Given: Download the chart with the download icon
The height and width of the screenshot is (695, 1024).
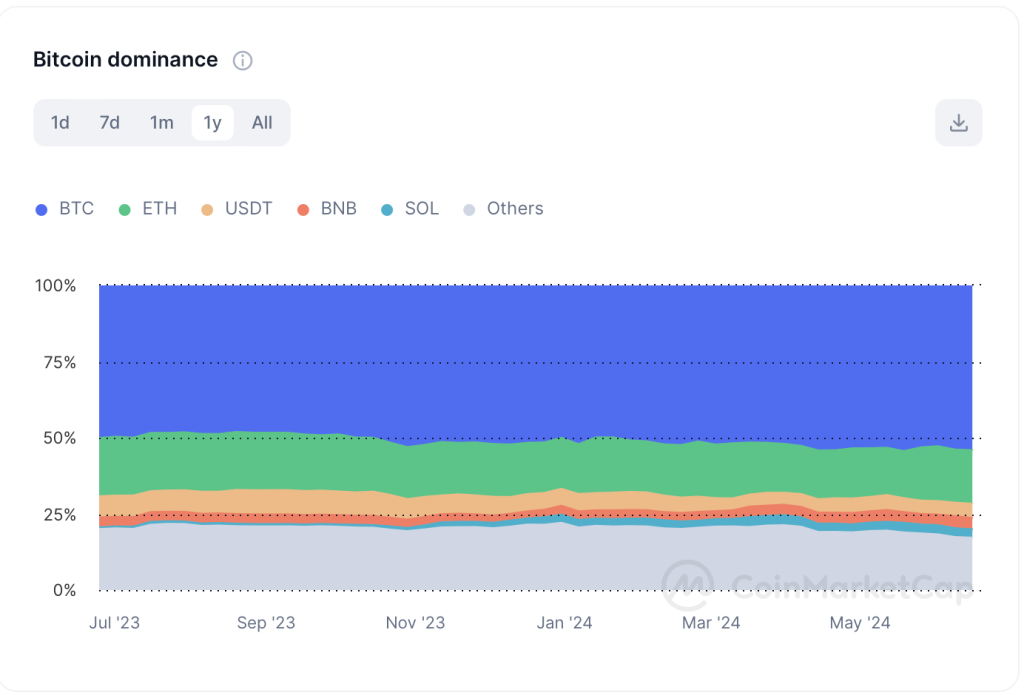Looking at the screenshot, I should point(958,123).
